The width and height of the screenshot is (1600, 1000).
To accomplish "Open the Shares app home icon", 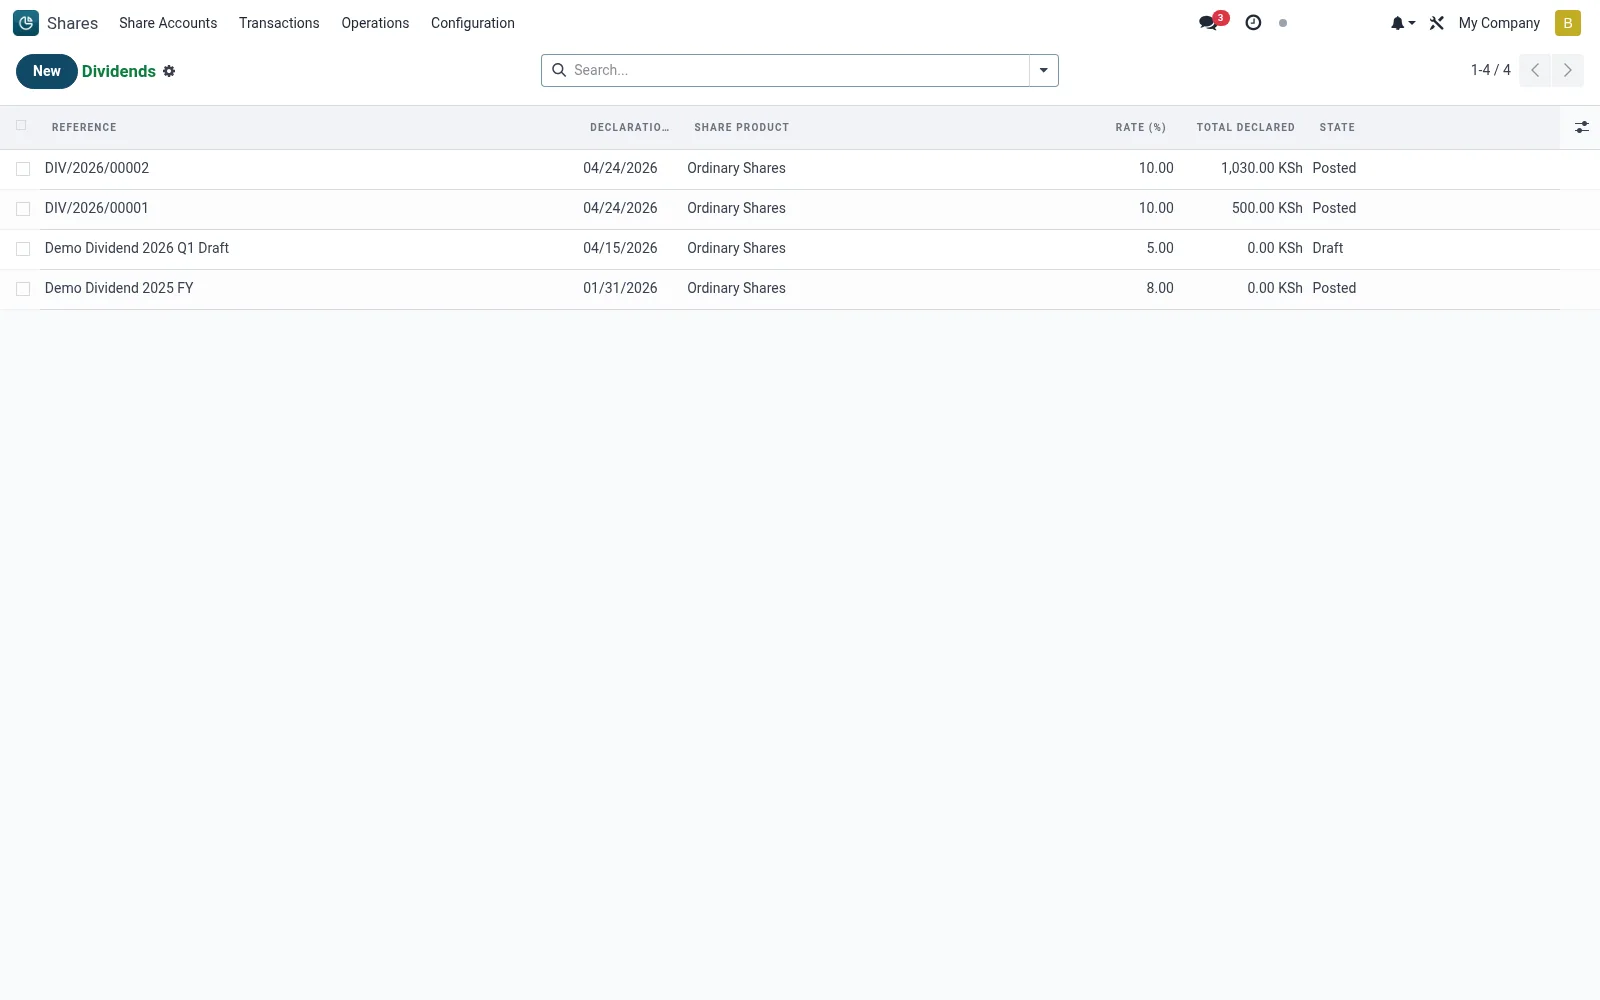I will point(26,22).
